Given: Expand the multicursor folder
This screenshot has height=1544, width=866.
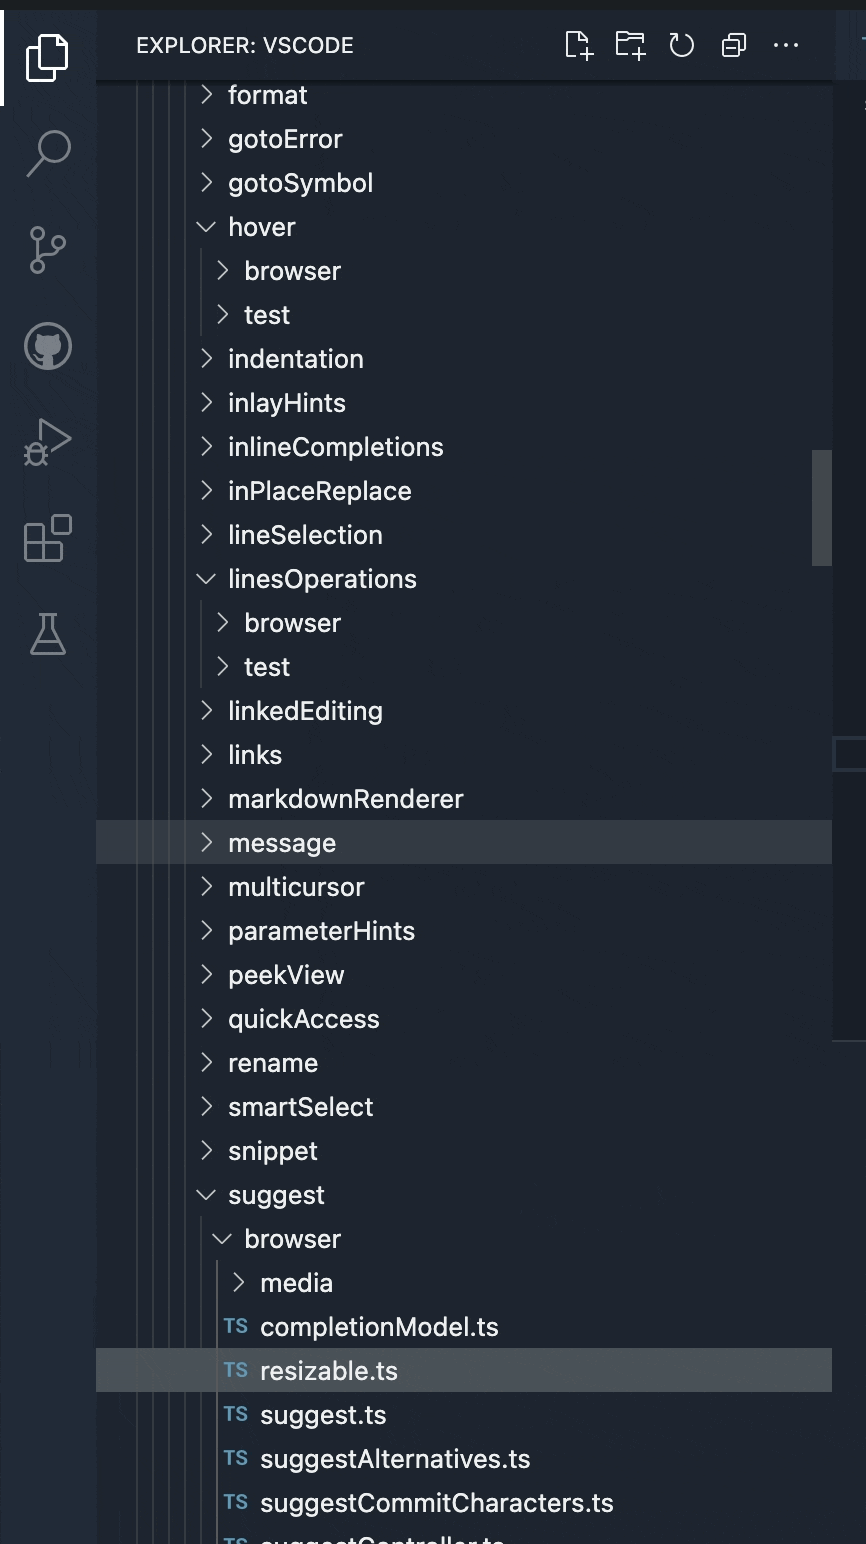Looking at the screenshot, I should pyautogui.click(x=296, y=886).
